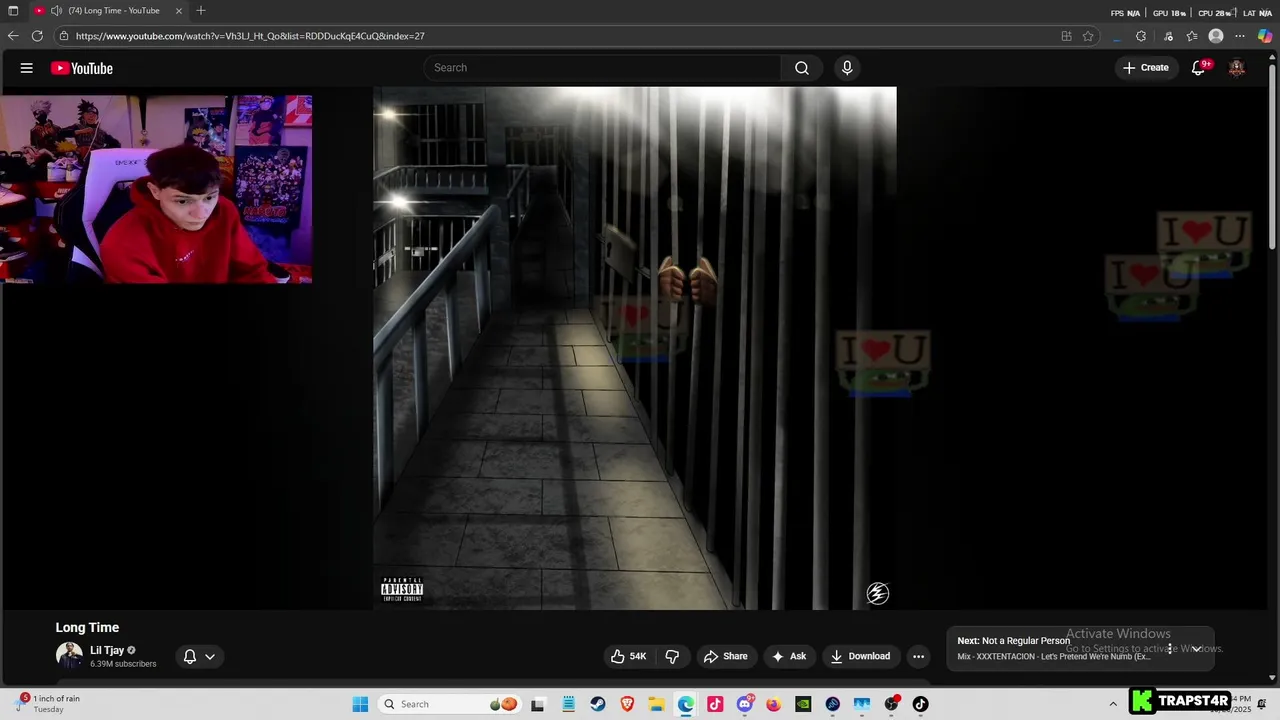The height and width of the screenshot is (720, 1280).
Task: Click the browser address bar URL
Action: click(250, 36)
